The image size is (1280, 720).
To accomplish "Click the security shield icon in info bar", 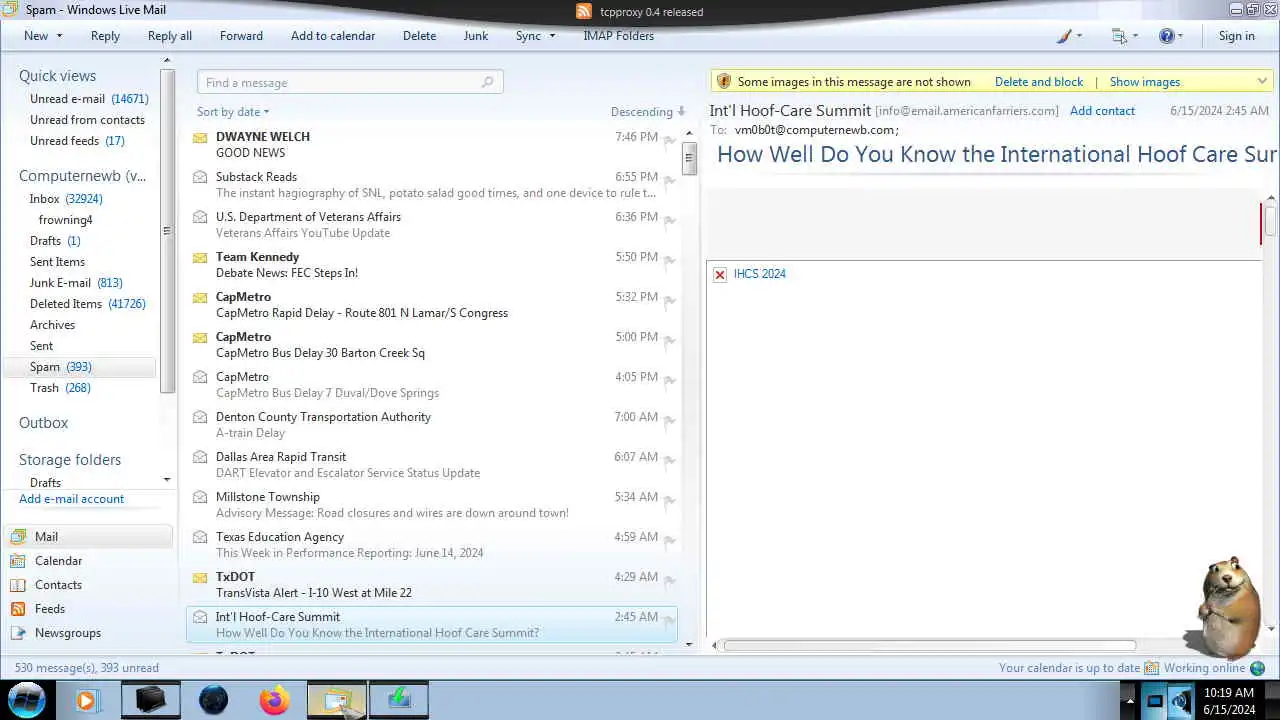I will pyautogui.click(x=724, y=82).
